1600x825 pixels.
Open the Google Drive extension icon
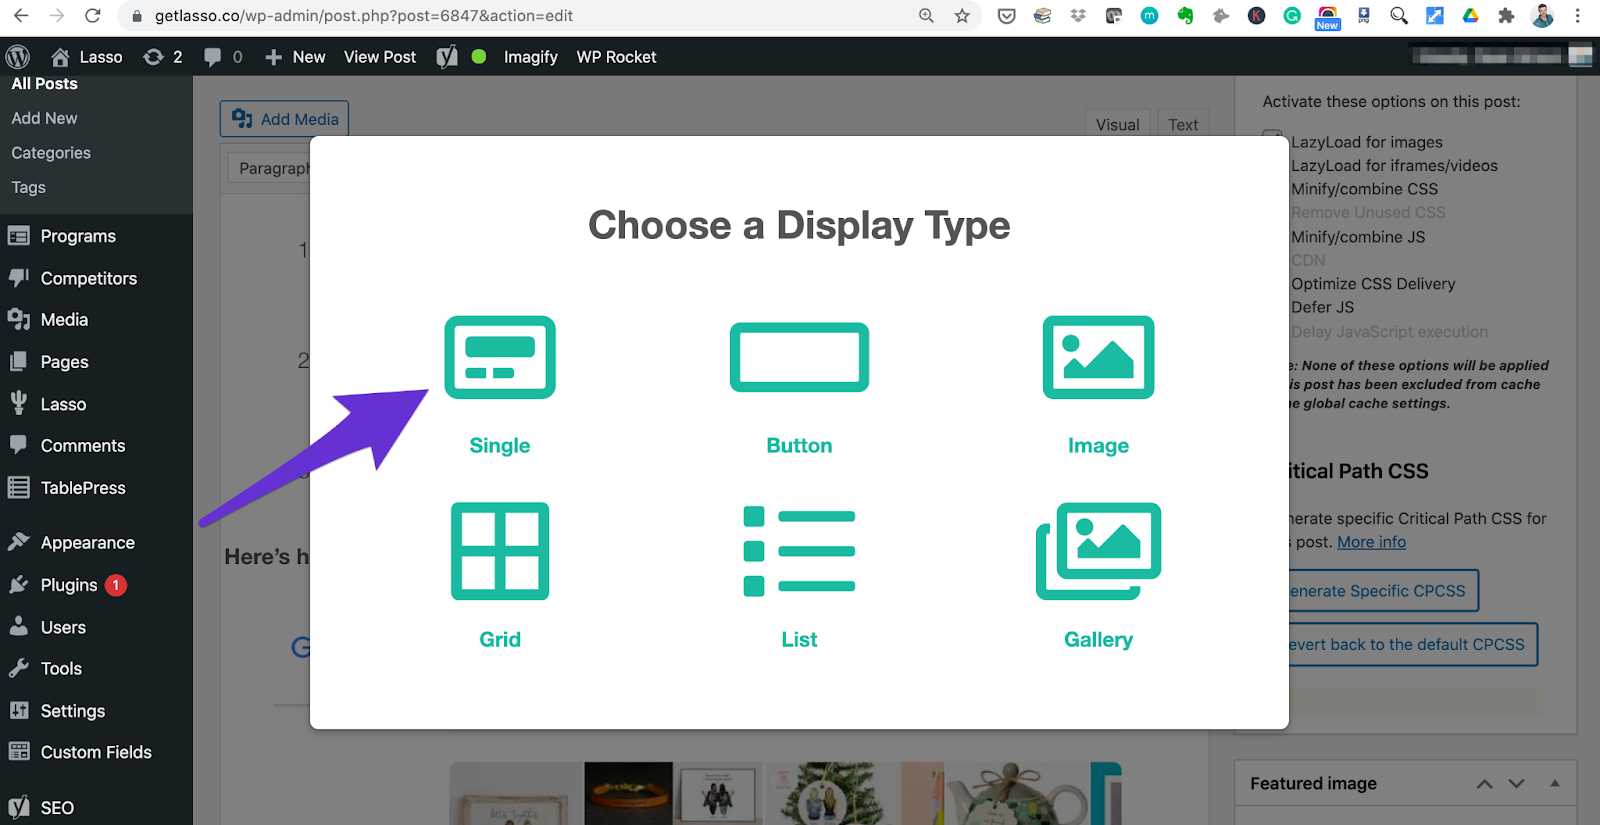coord(1470,16)
